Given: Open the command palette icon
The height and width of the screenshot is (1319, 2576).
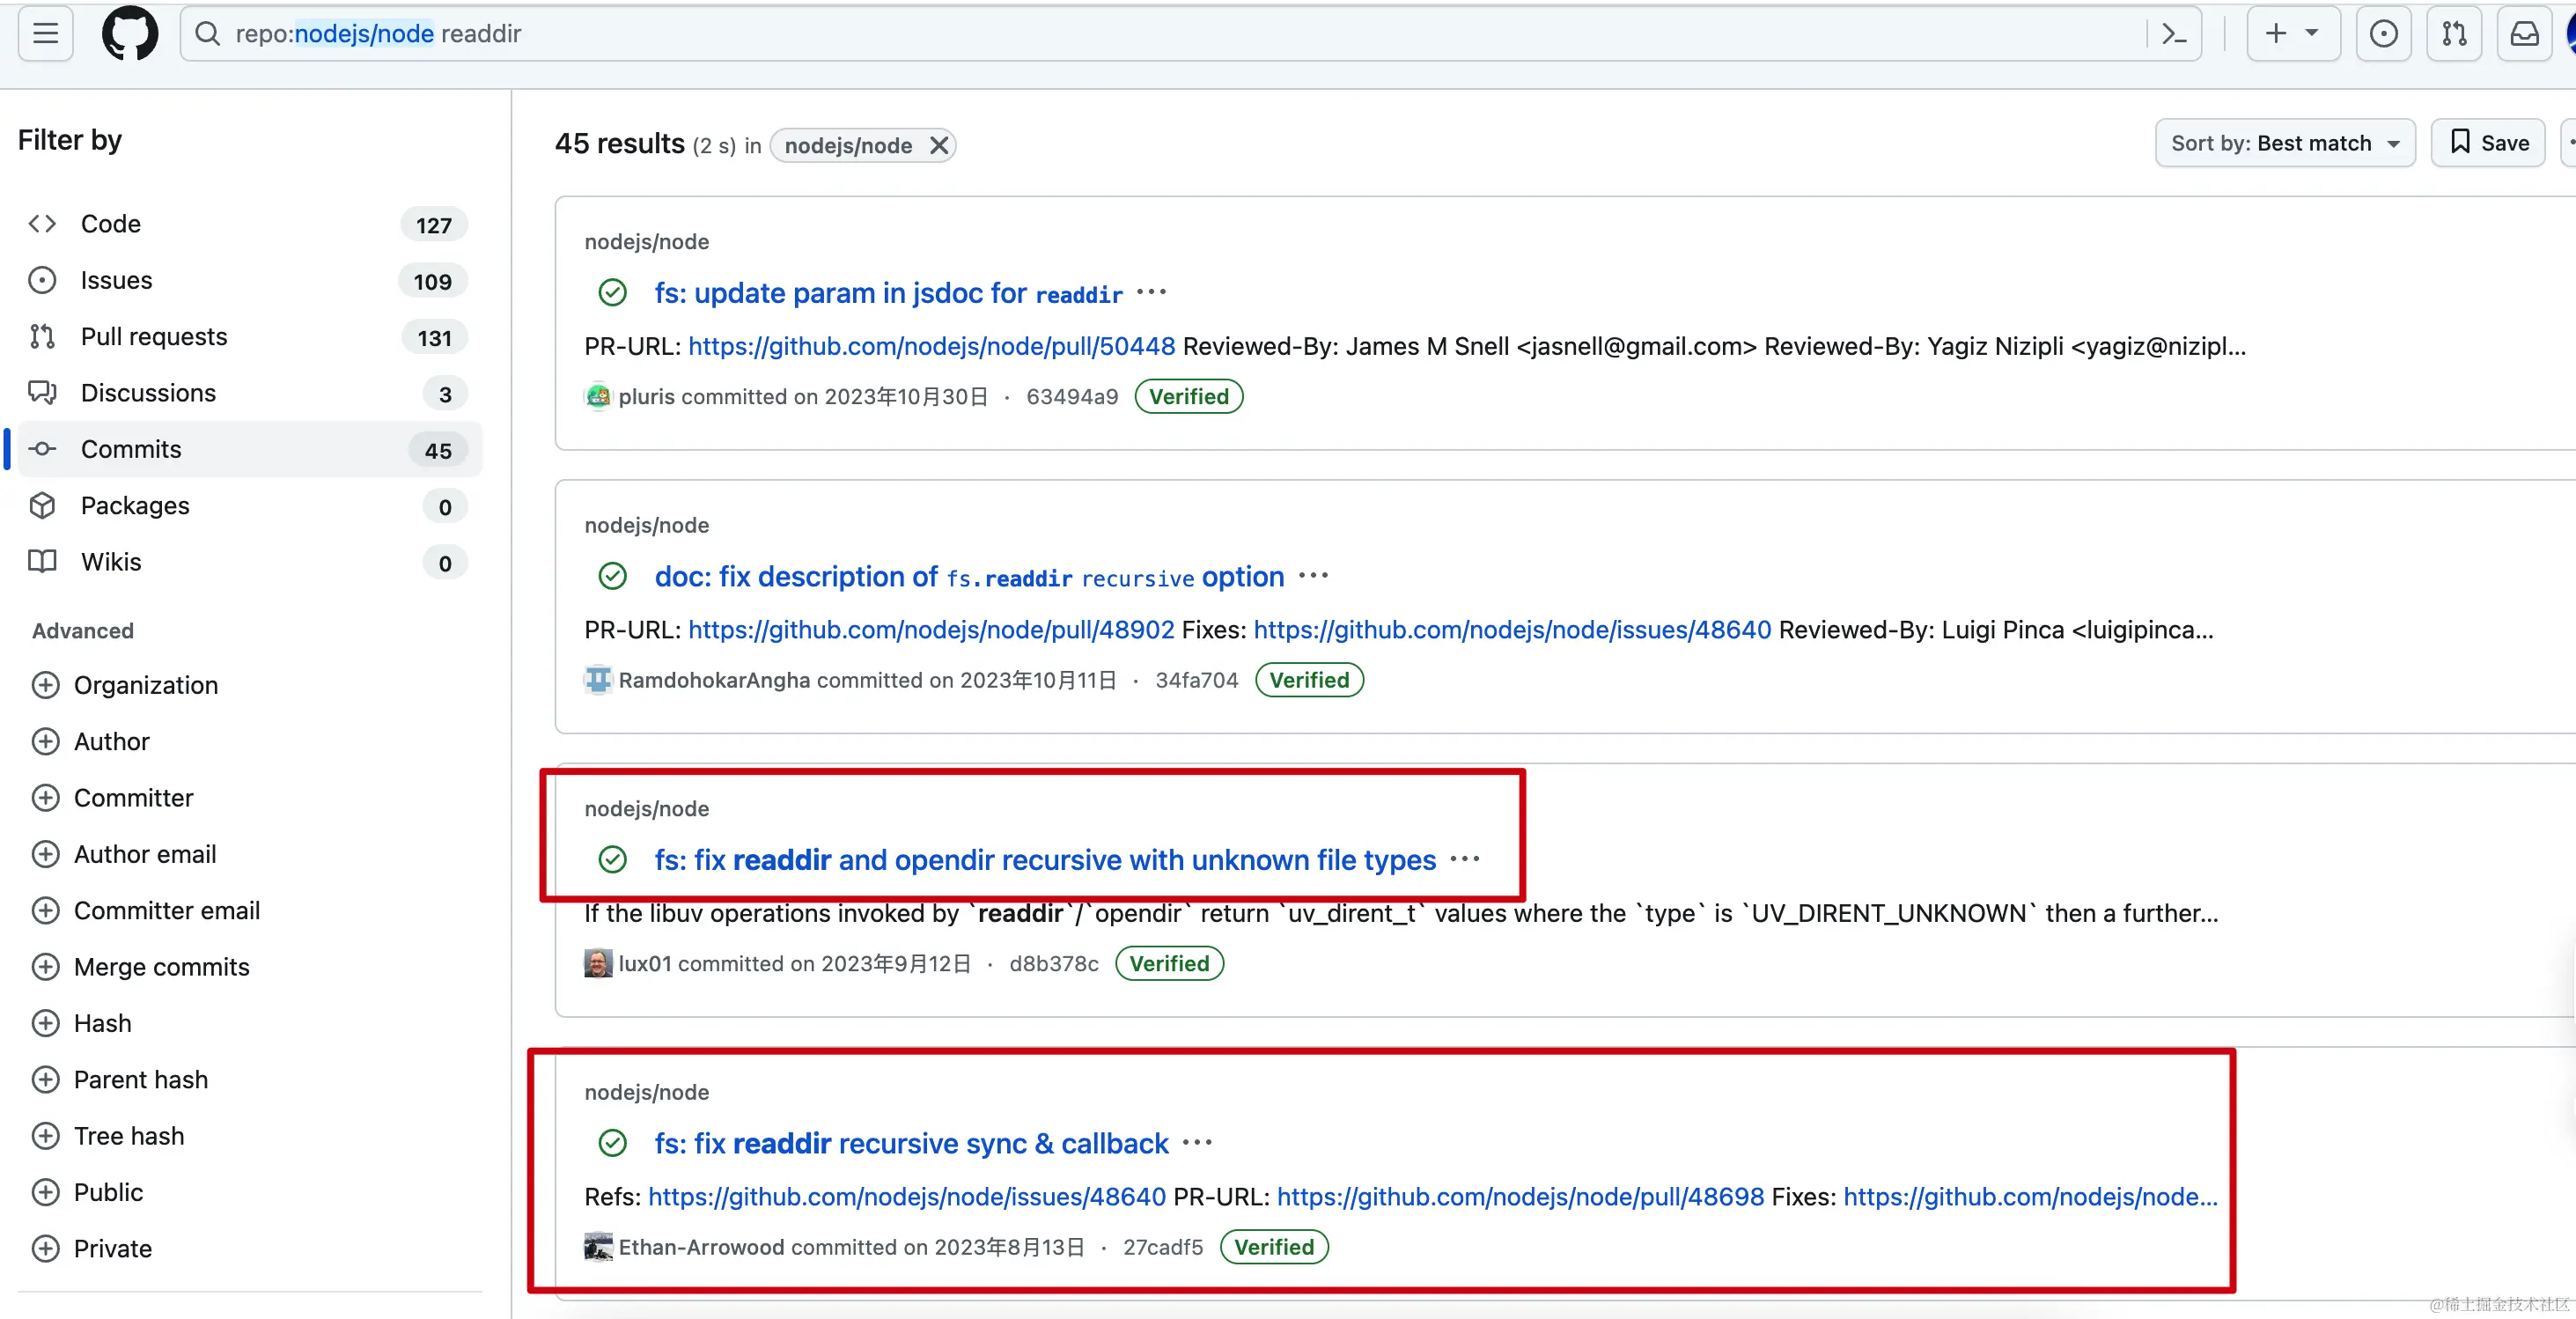Looking at the screenshot, I should [x=2174, y=34].
